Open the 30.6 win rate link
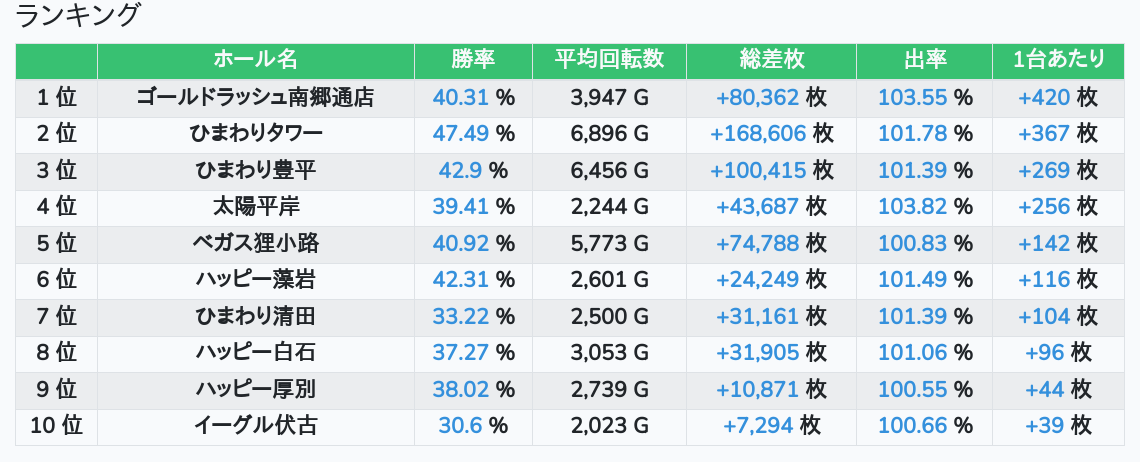Screen dimensions: 1140x462 pos(461,426)
